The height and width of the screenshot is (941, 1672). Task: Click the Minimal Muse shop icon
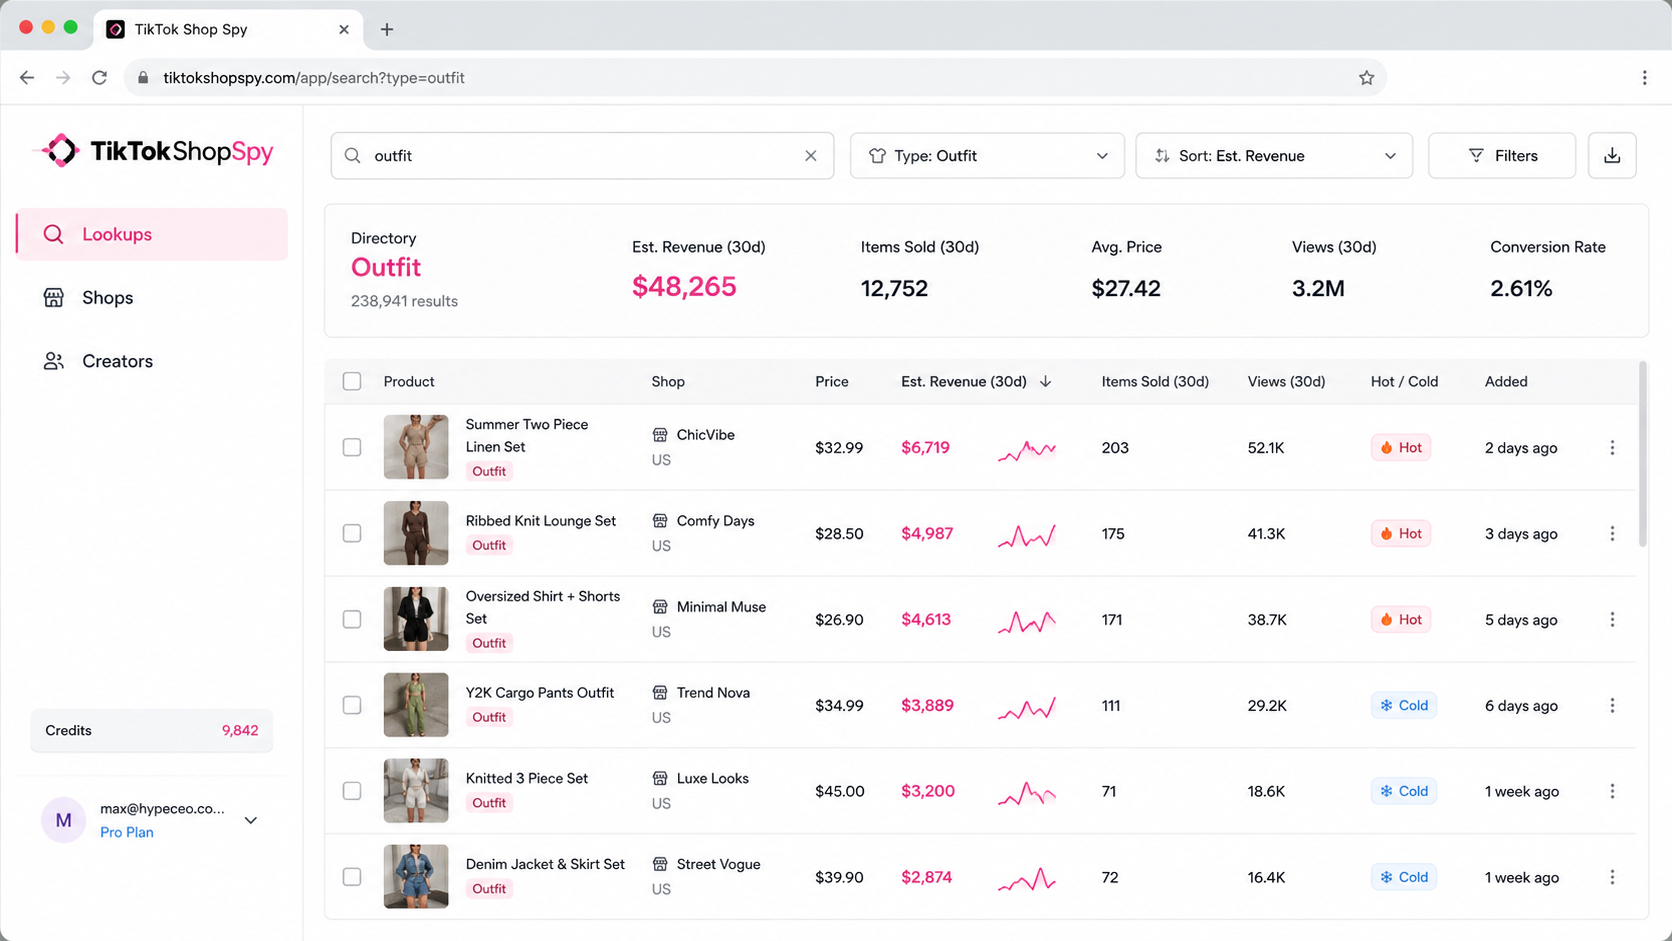(x=660, y=607)
